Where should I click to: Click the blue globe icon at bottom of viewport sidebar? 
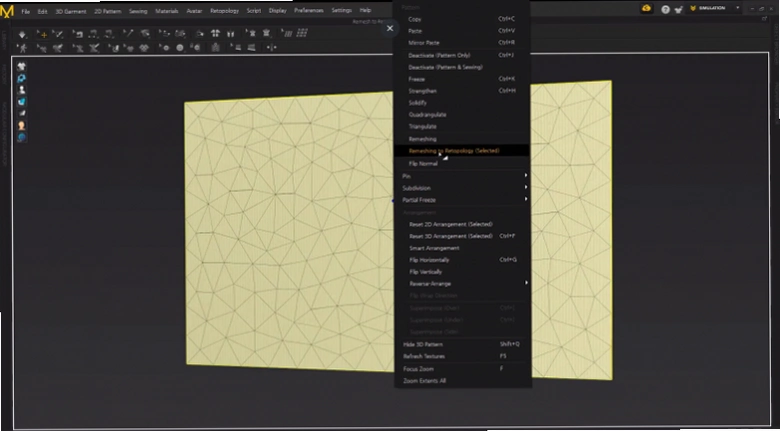tap(21, 138)
